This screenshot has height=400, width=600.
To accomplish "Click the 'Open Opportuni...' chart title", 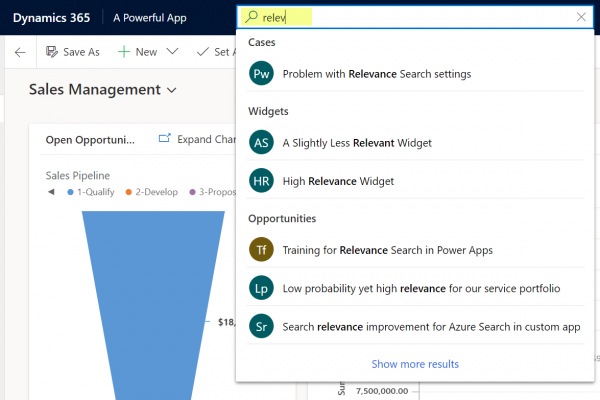I will pyautogui.click(x=90, y=140).
